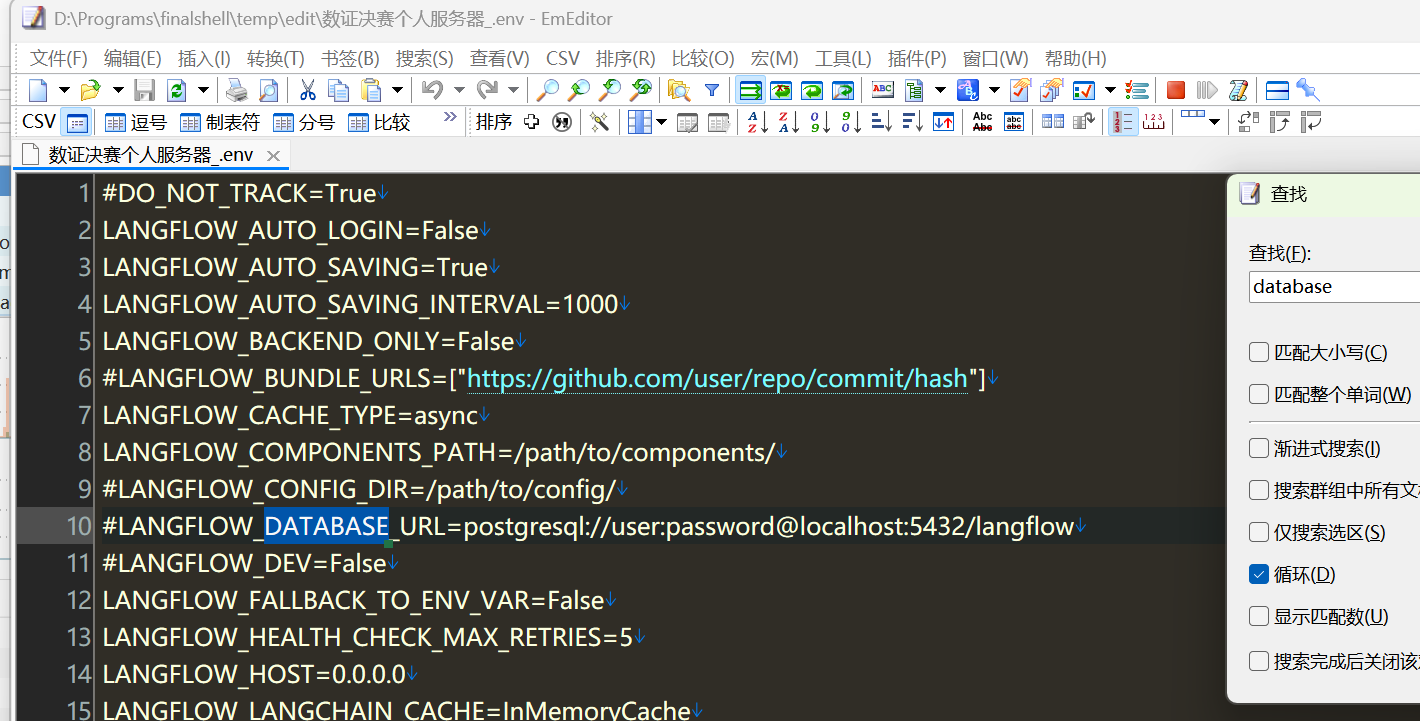Click the spell check ABC icon
The height and width of the screenshot is (721, 1420).
click(882, 90)
